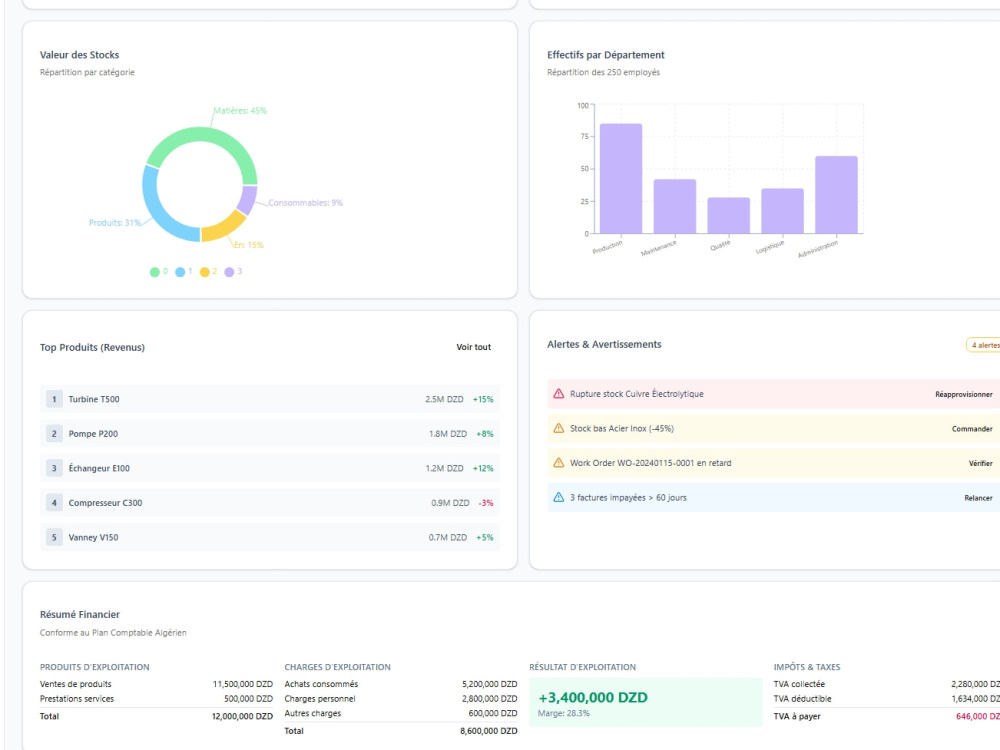Click the Matières: 45% chart label

click(240, 110)
